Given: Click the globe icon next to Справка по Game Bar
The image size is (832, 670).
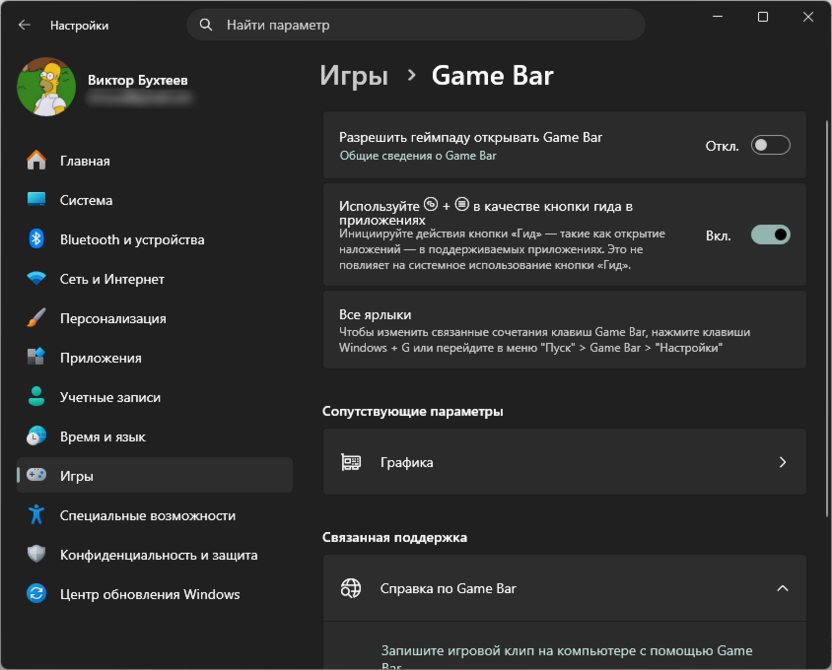Looking at the screenshot, I should click(350, 588).
